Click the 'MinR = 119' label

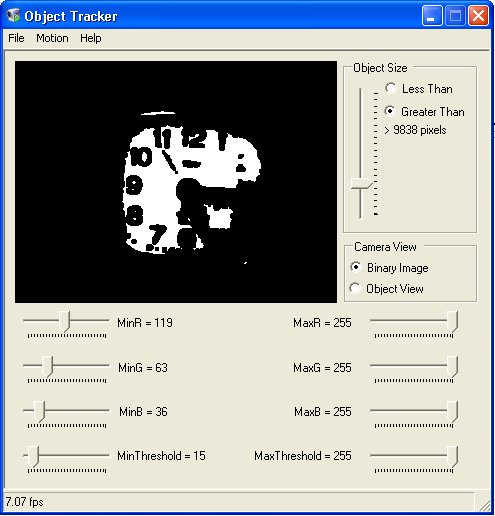[x=145, y=323]
